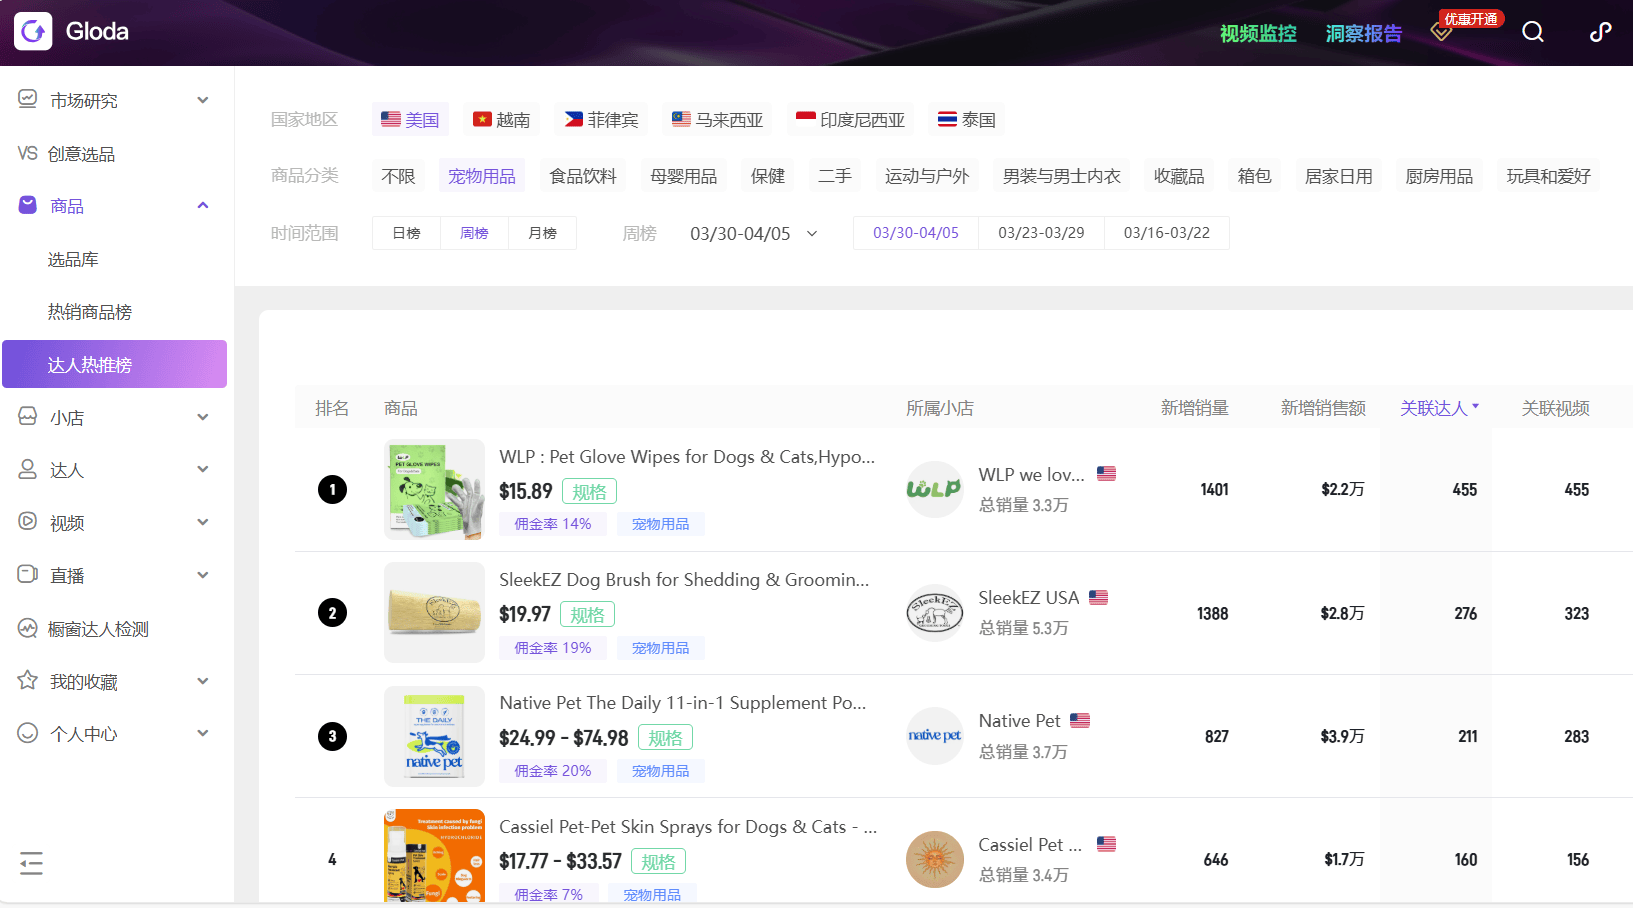The height and width of the screenshot is (908, 1633).
Task: Click the 直播 live stream icon
Action: tap(28, 575)
